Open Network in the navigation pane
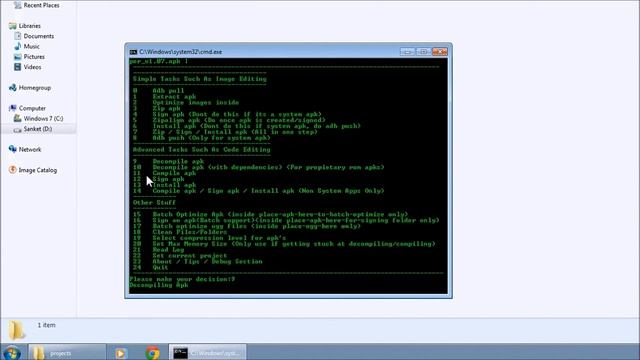Screen dimensions: 640x360 (x=30, y=149)
